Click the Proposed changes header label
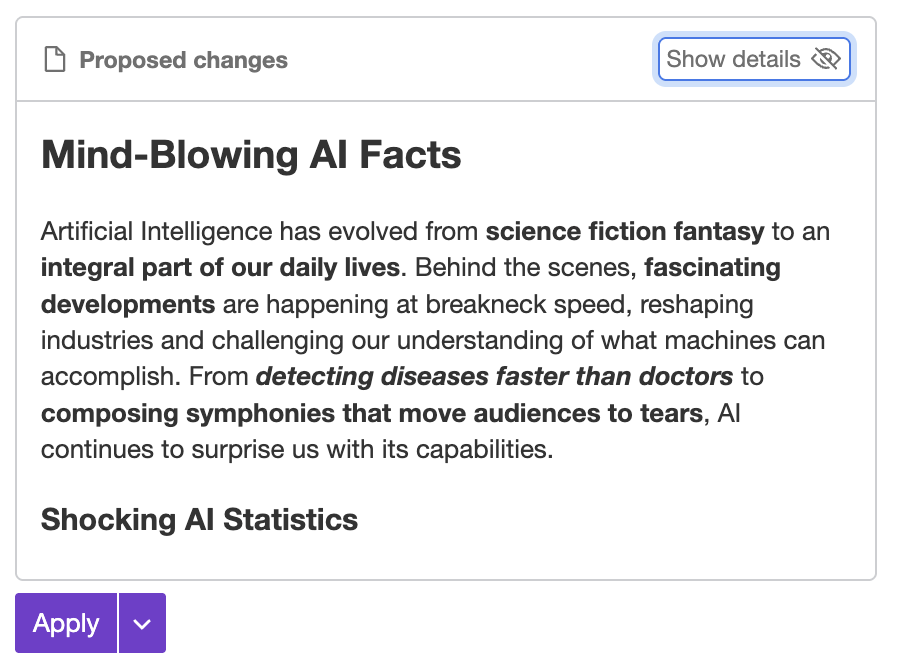 [183, 60]
